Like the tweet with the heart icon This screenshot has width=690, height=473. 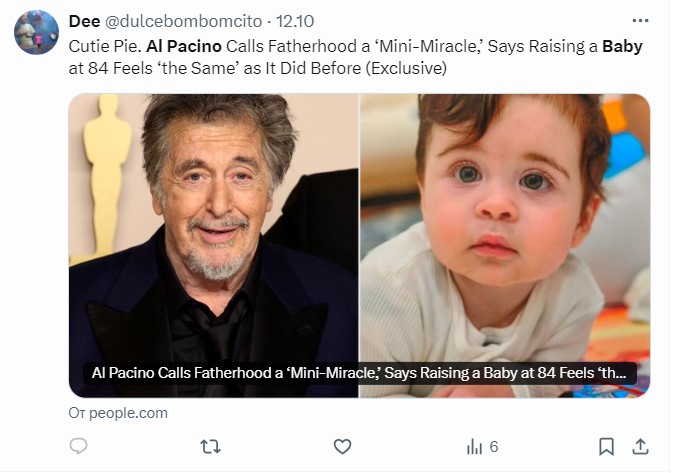tap(342, 446)
